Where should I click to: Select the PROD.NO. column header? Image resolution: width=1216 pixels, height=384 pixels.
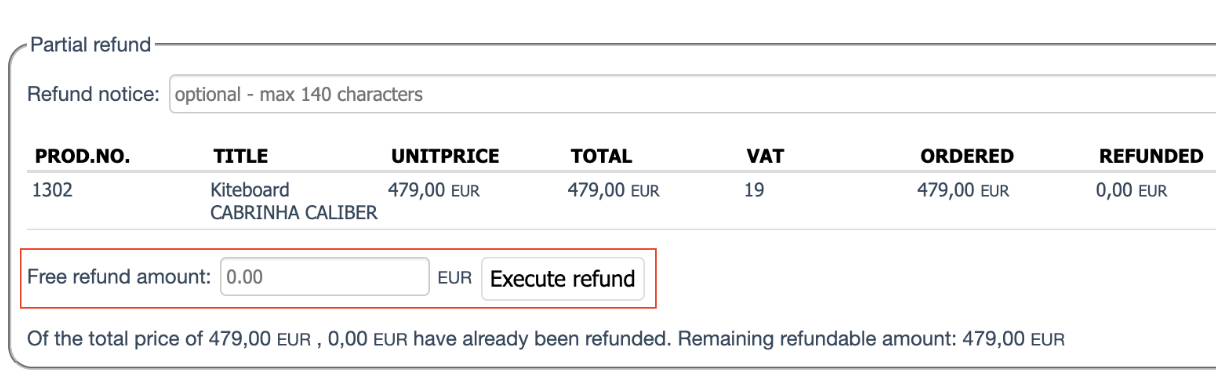[x=83, y=156]
